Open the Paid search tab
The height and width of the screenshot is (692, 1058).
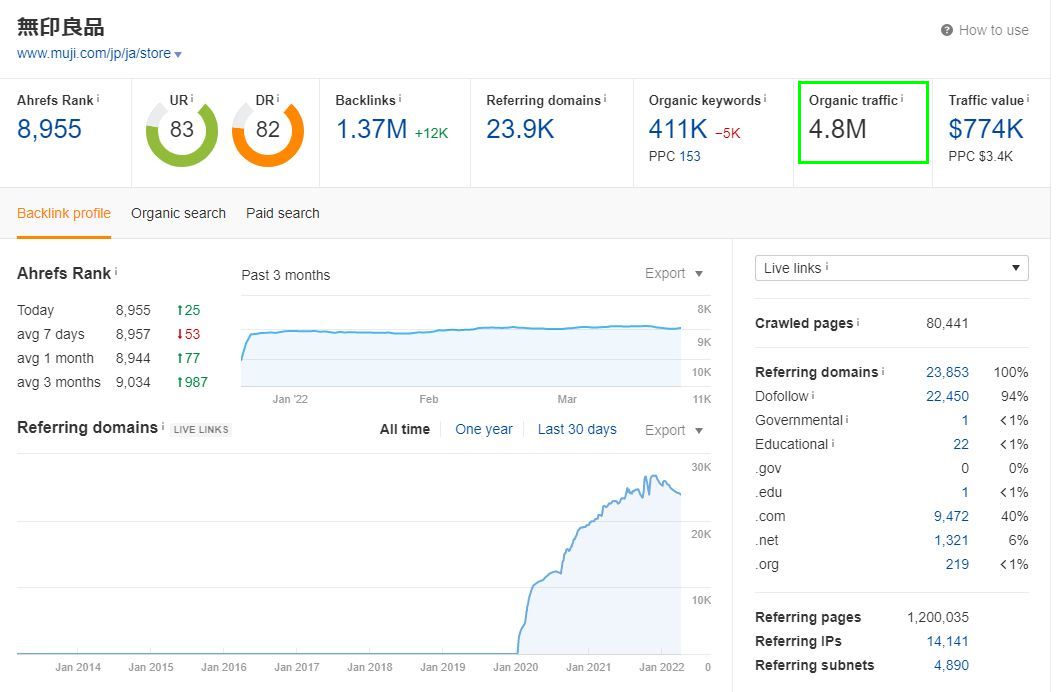[x=283, y=213]
